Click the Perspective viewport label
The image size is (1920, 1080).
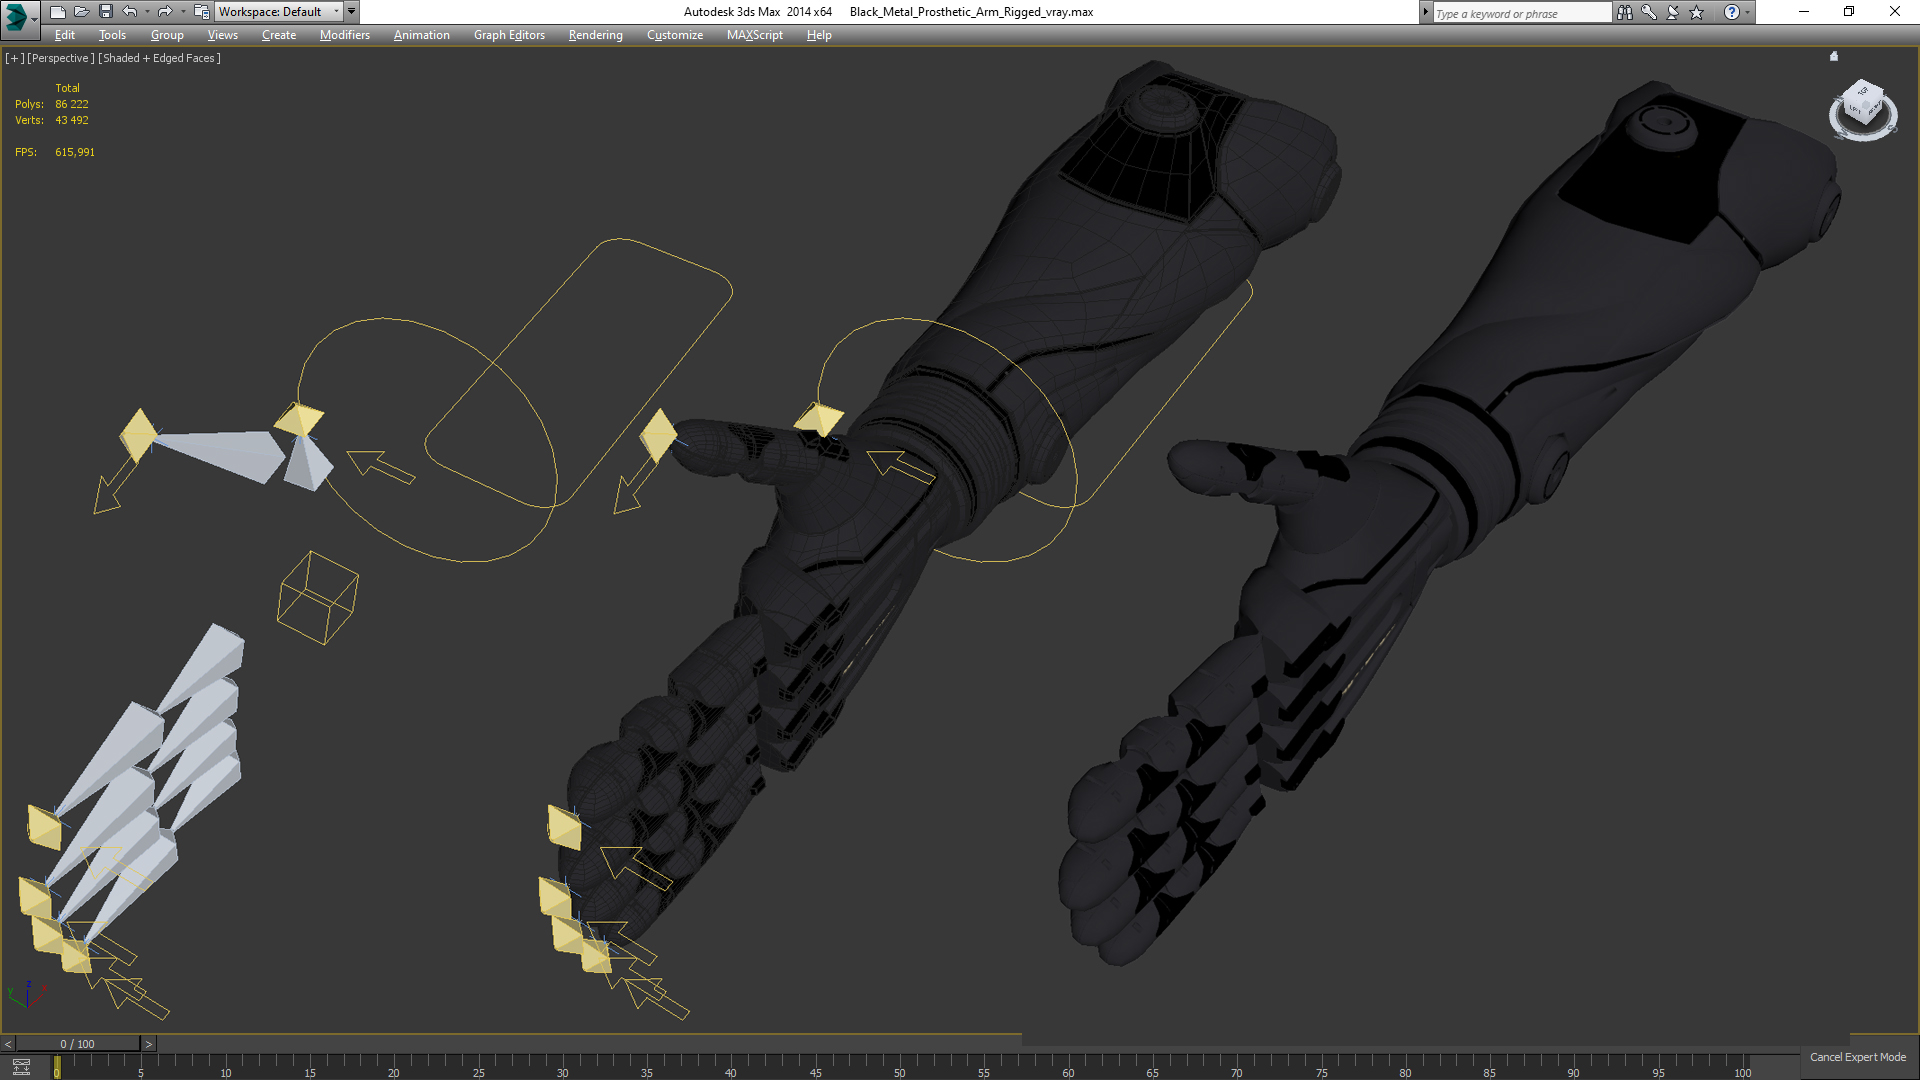pyautogui.click(x=61, y=58)
